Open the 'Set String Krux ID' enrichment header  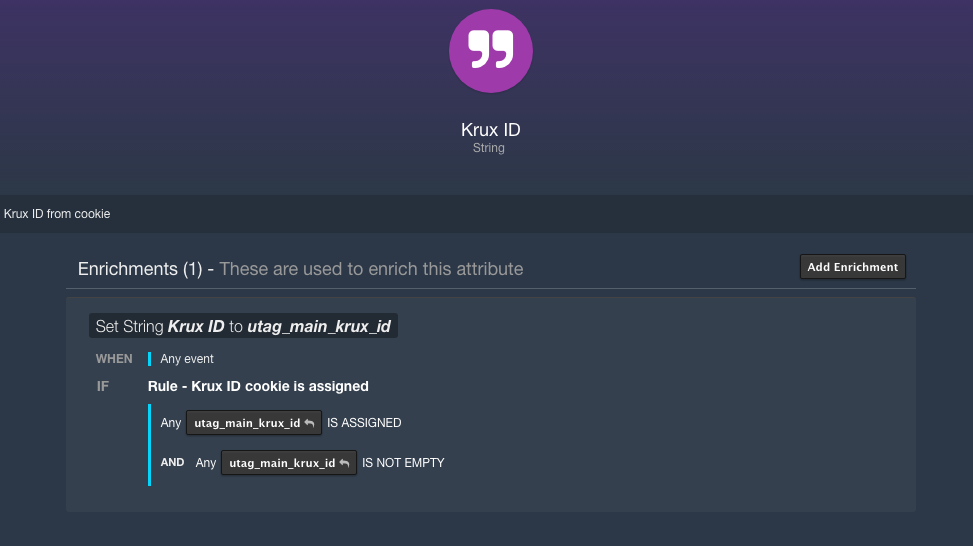coord(243,326)
